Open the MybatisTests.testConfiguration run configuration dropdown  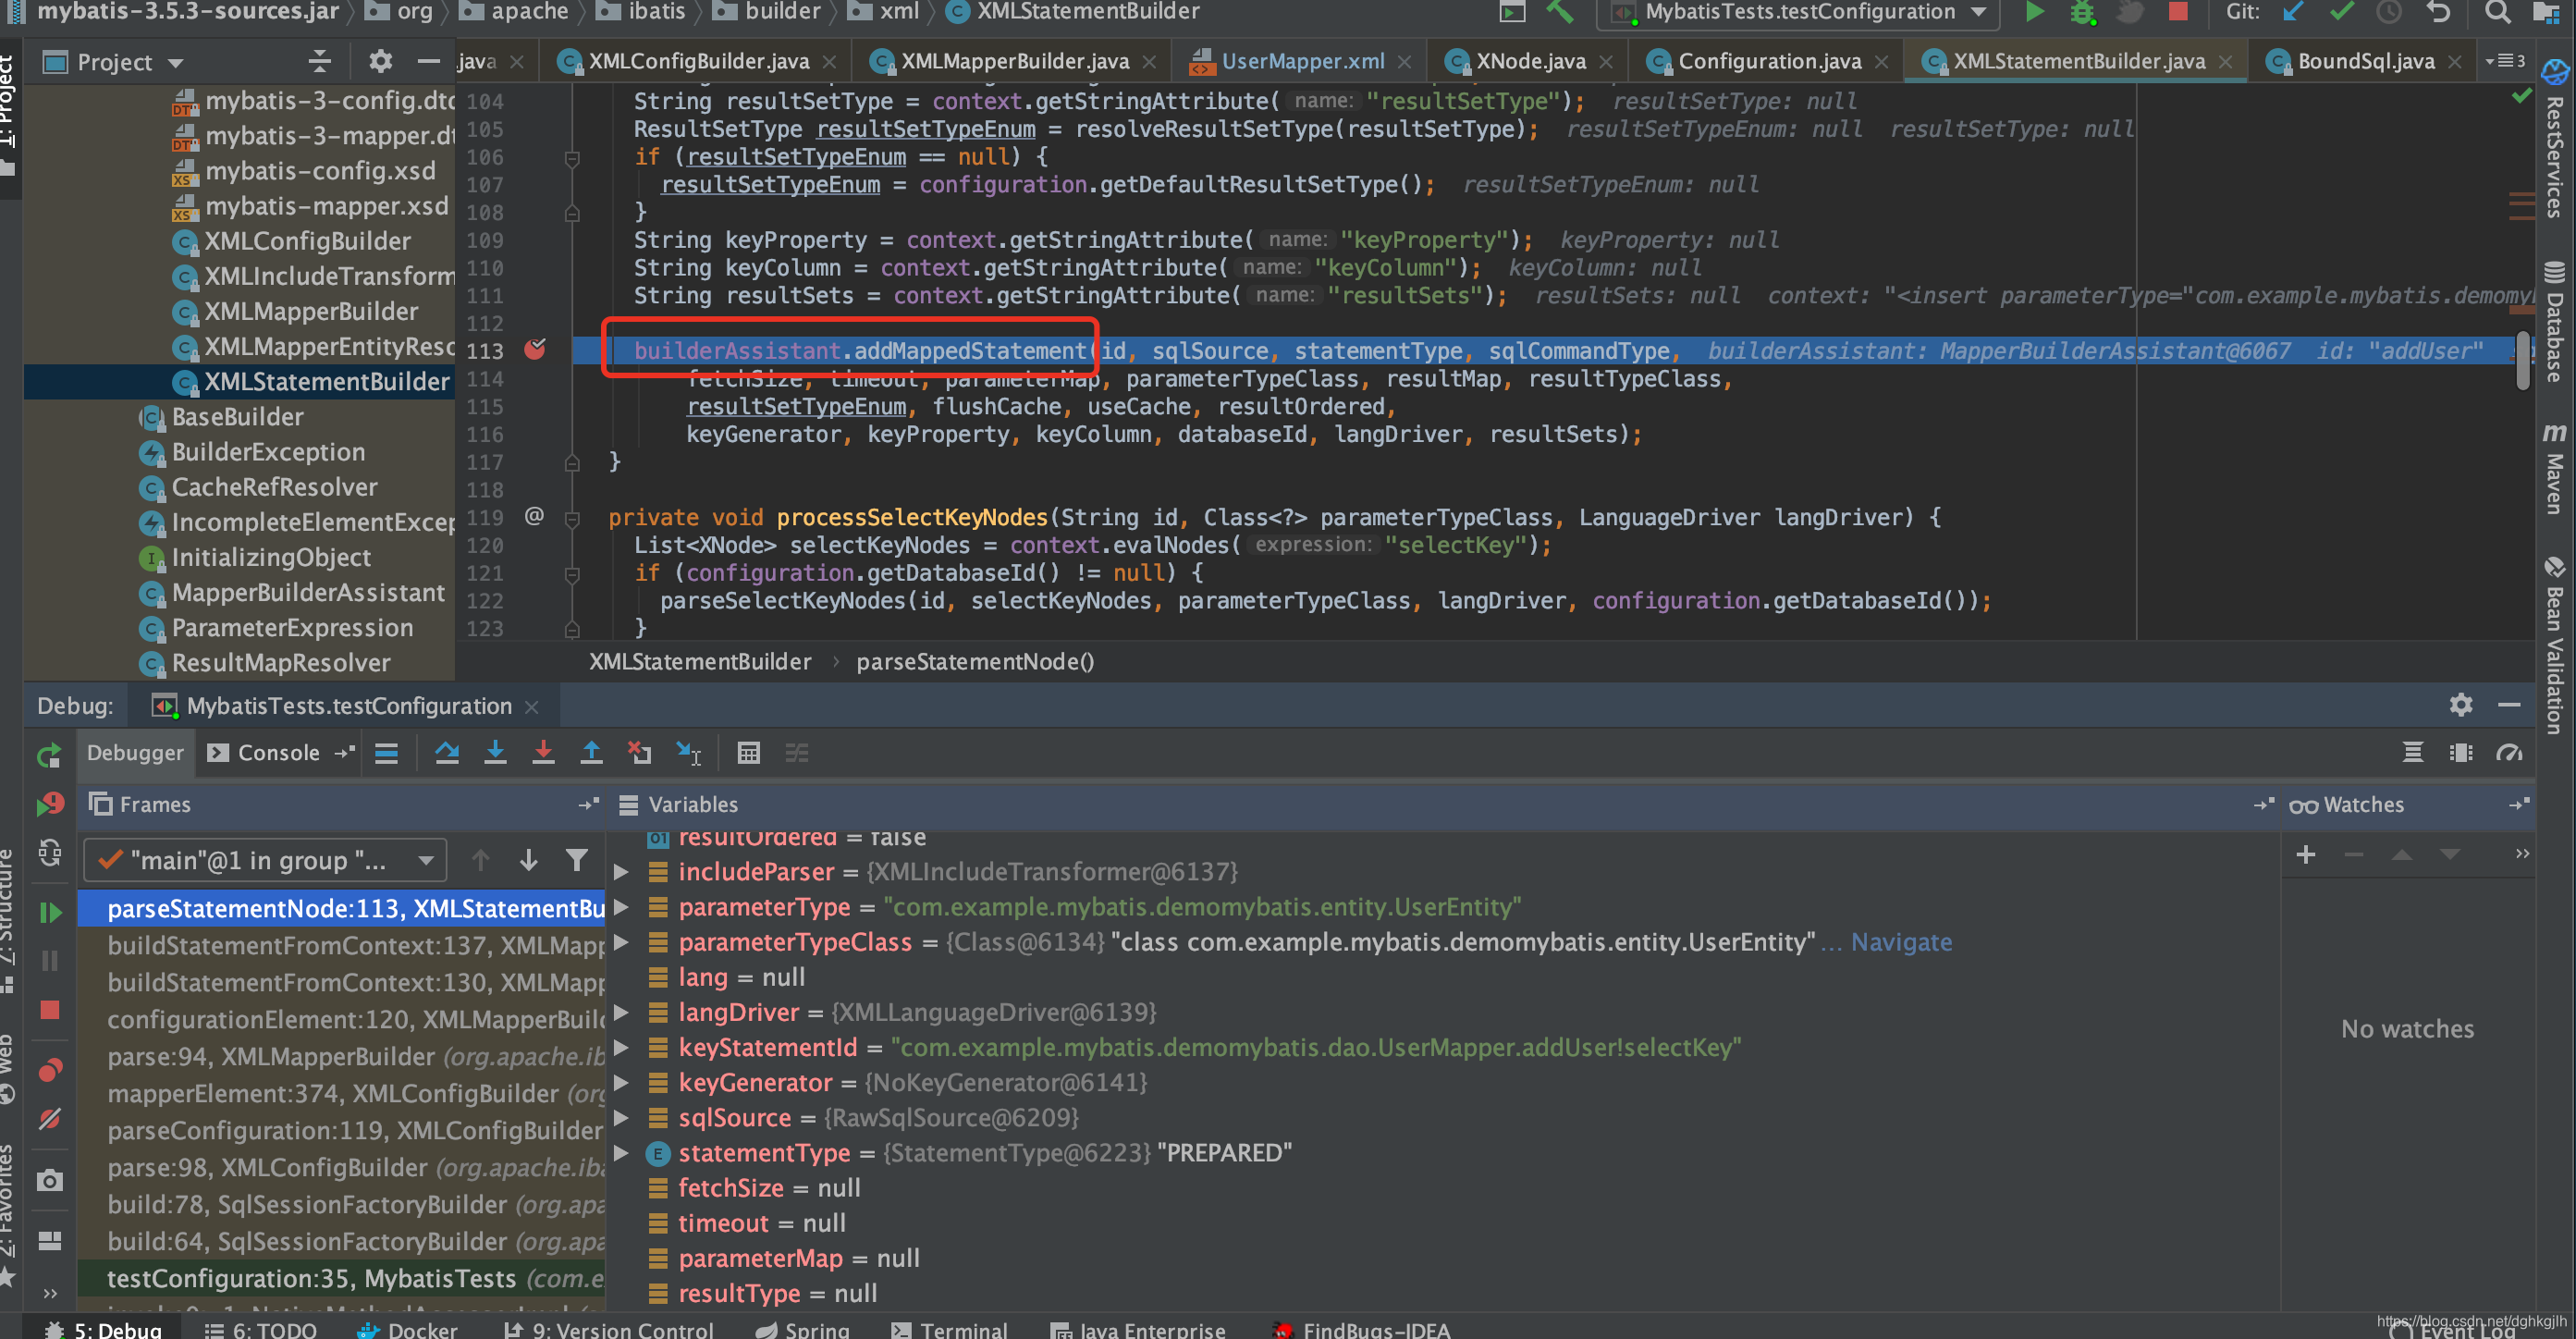(x=1801, y=12)
